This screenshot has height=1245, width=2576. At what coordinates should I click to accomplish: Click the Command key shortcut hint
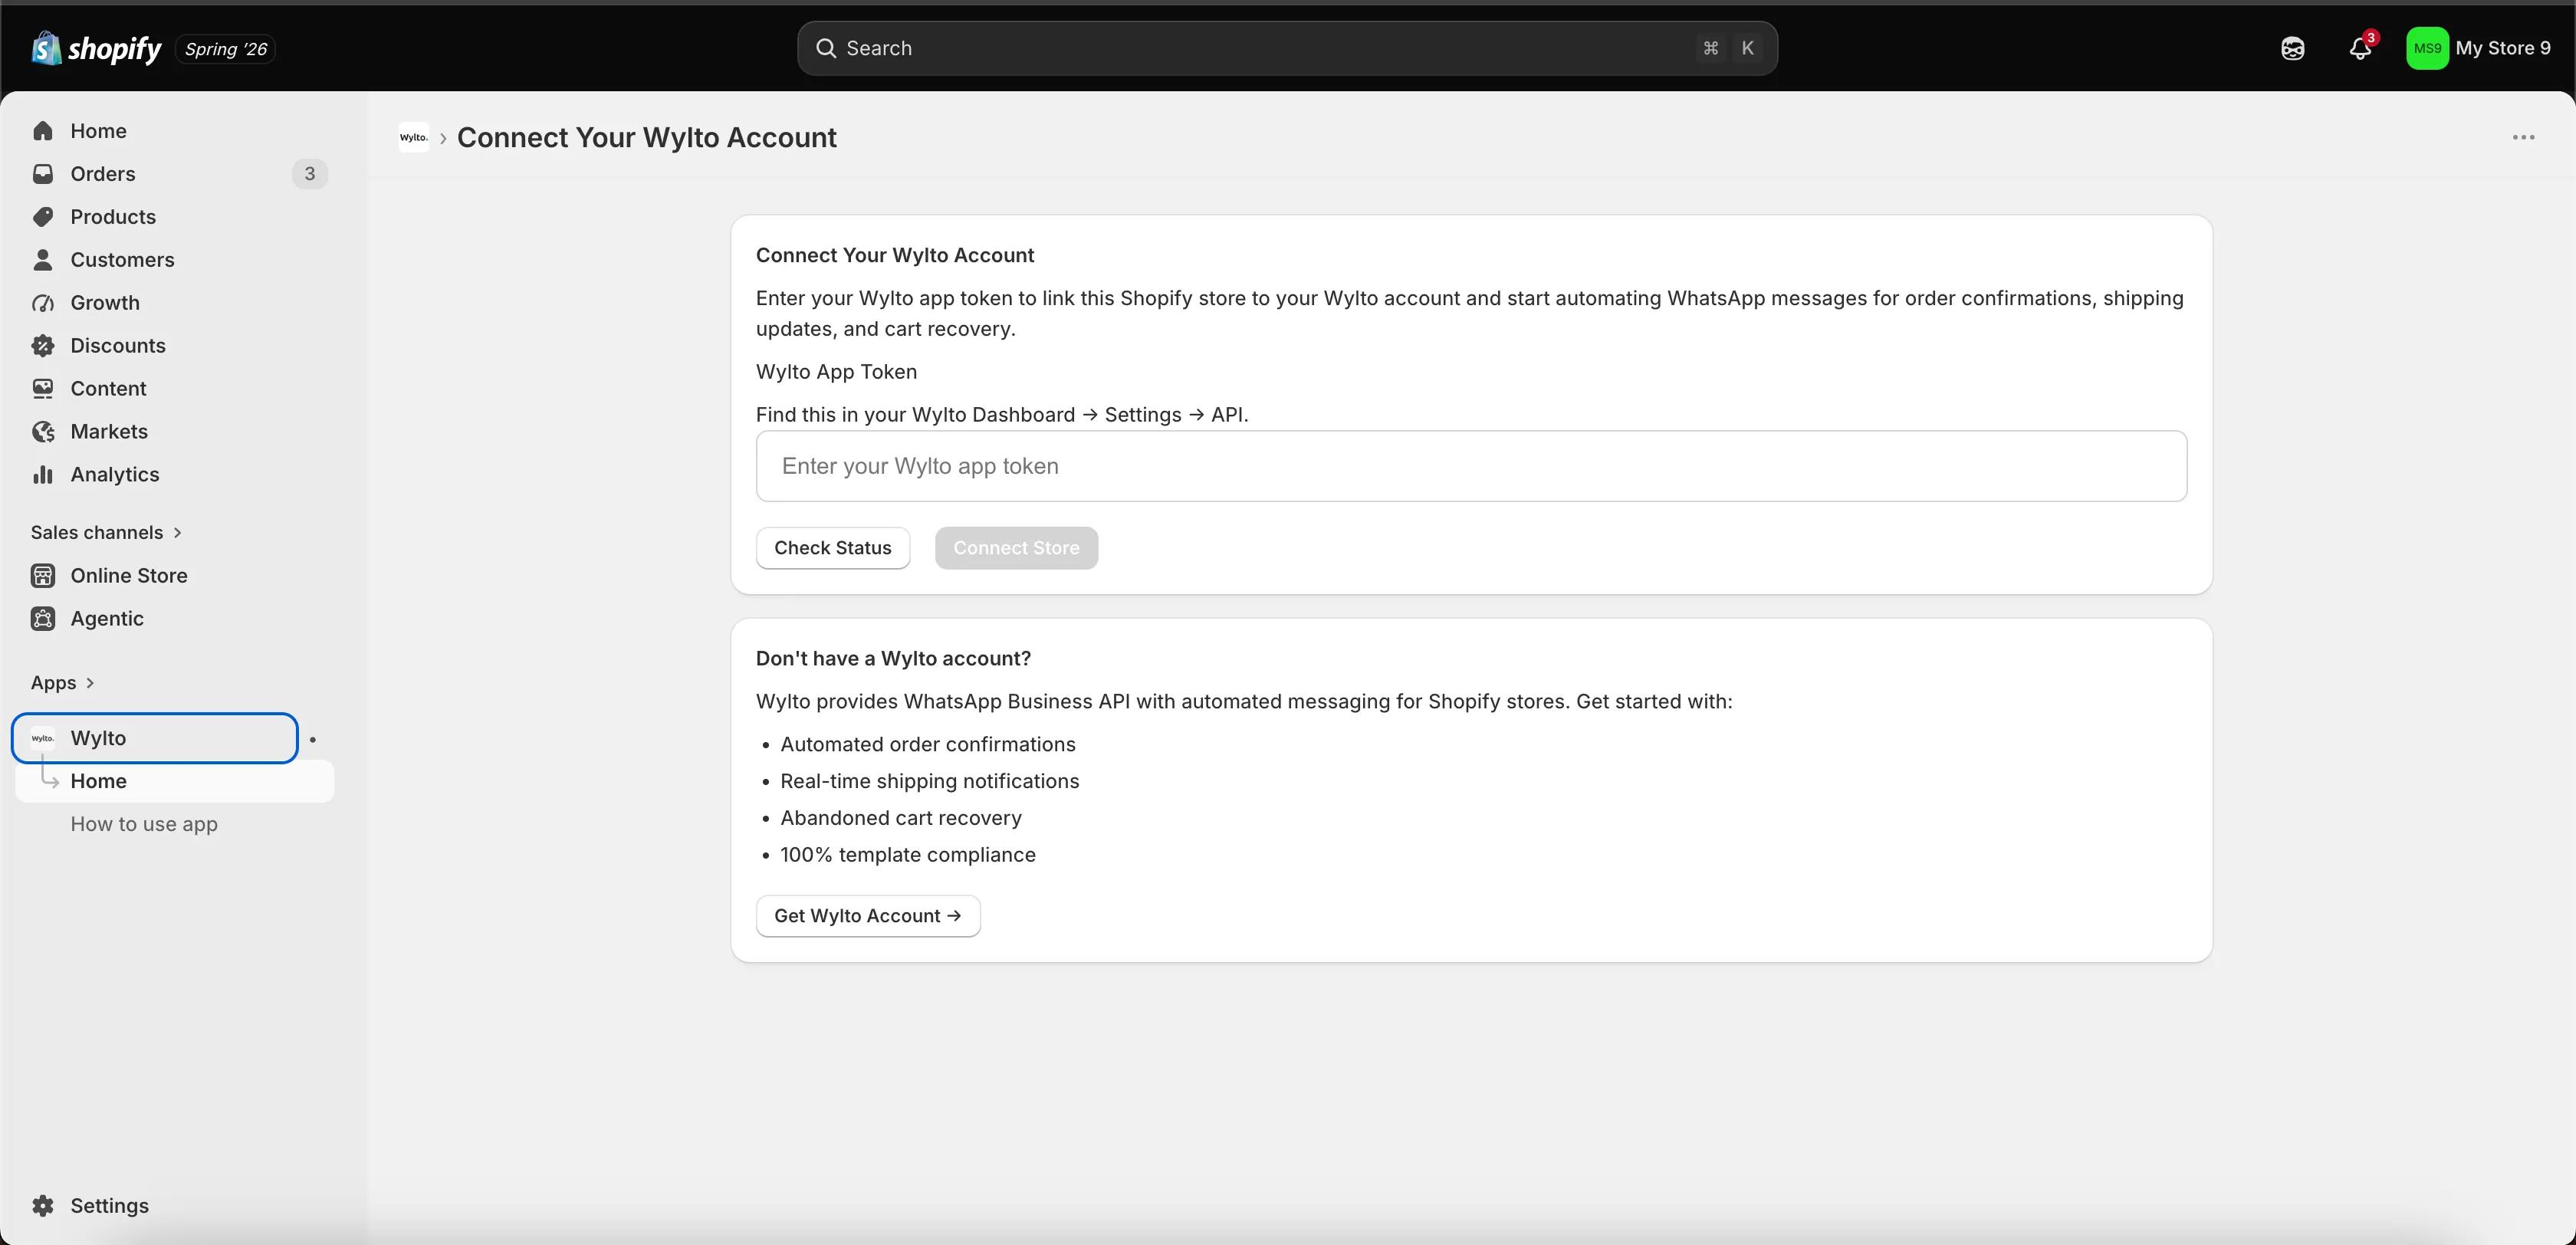1711,48
